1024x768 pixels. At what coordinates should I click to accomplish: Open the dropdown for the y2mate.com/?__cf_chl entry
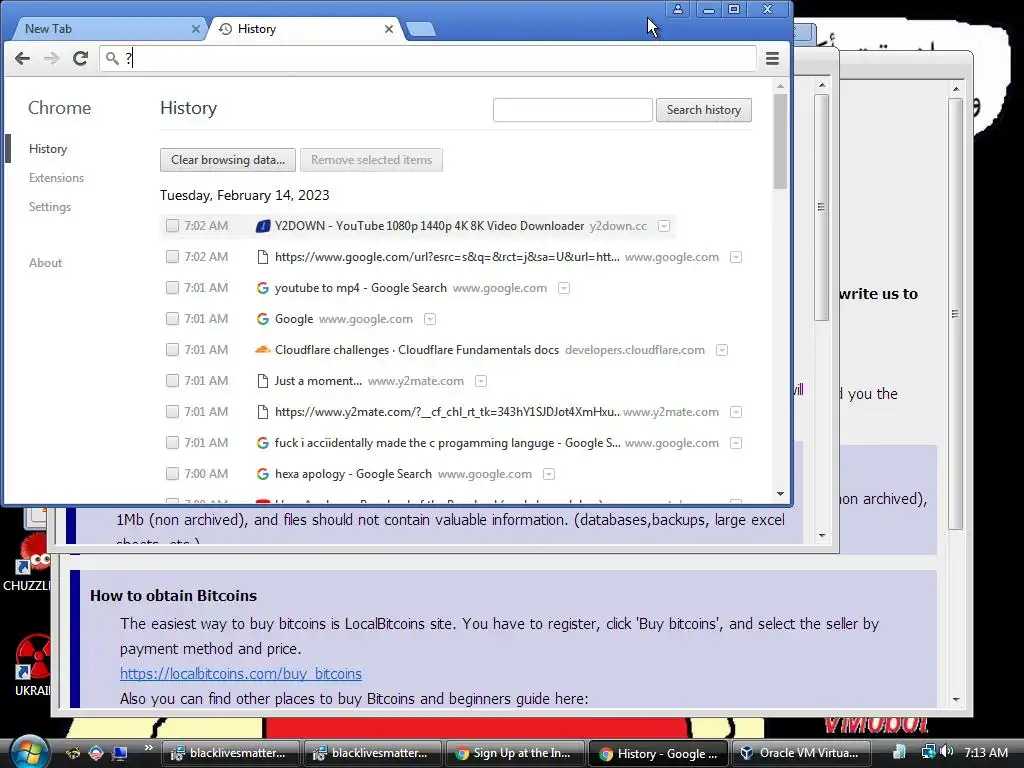pyautogui.click(x=736, y=412)
